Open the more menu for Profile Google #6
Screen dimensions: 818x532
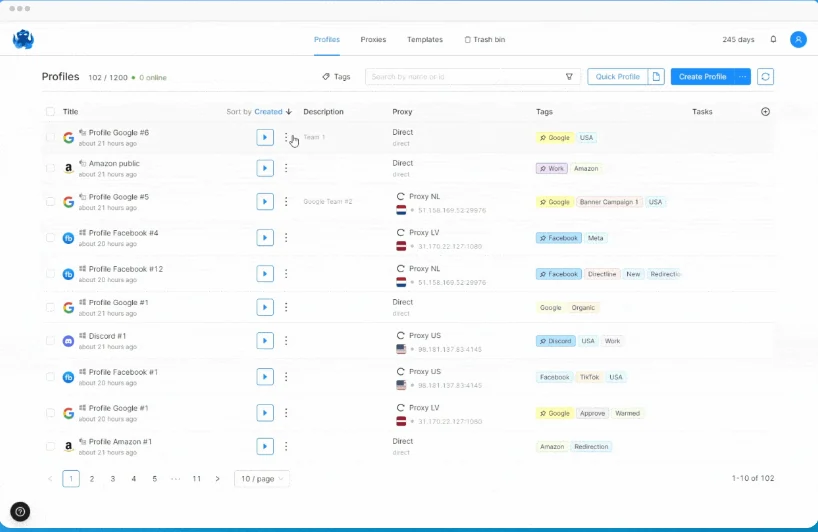pyautogui.click(x=286, y=137)
